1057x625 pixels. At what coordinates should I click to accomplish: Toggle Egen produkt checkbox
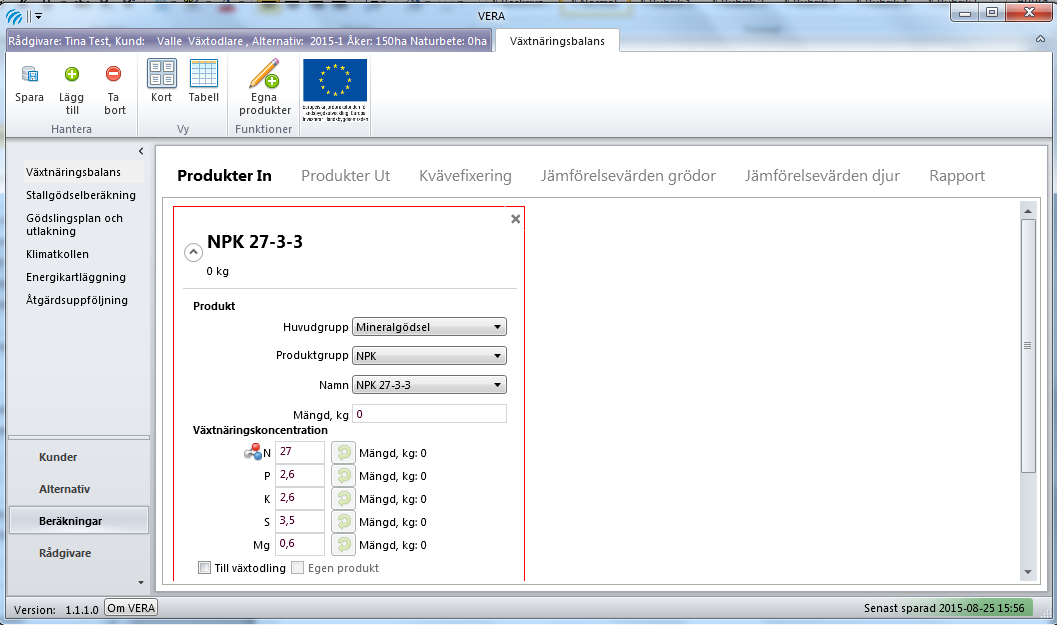297,568
